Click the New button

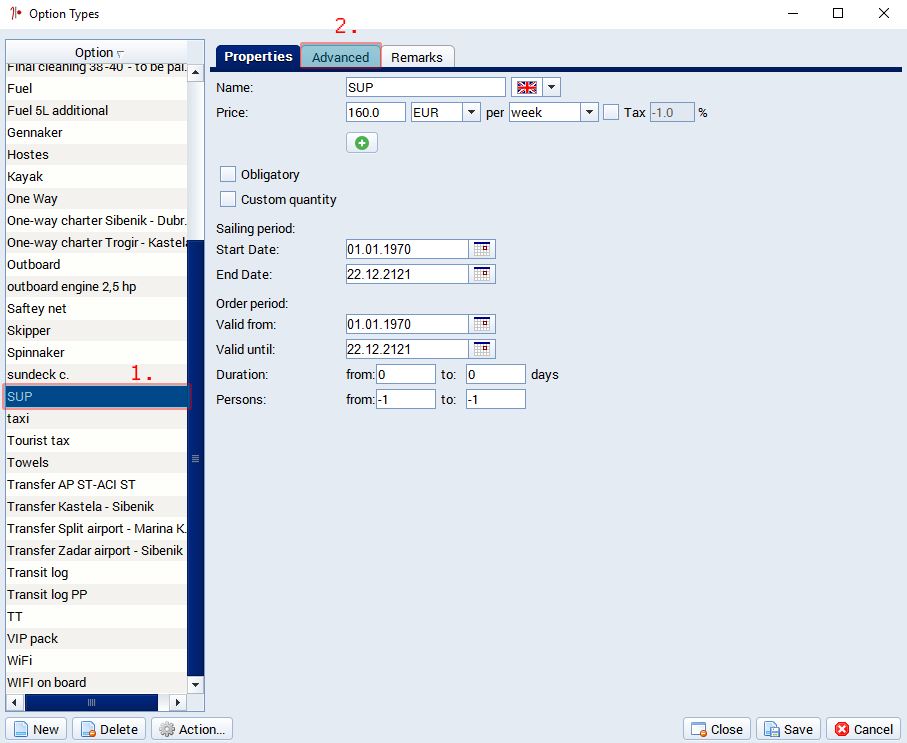click(36, 729)
